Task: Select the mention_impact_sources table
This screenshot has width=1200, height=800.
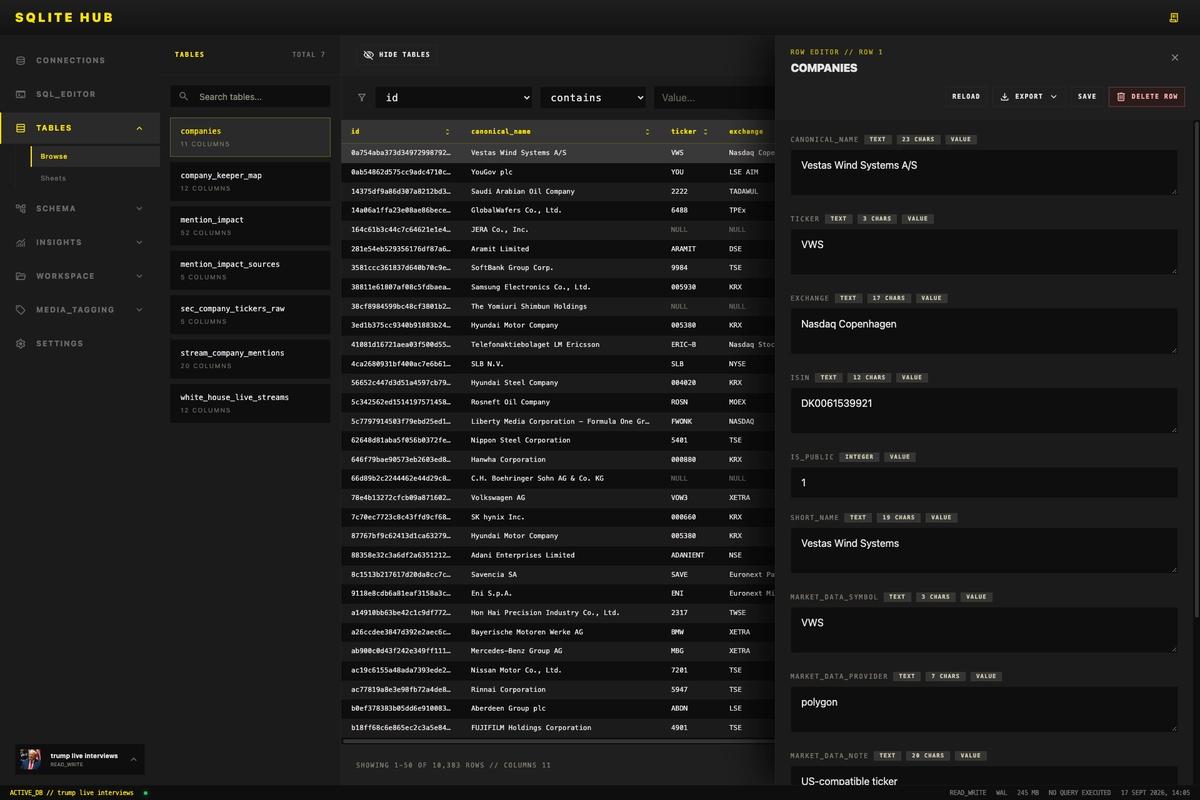Action: click(250, 270)
